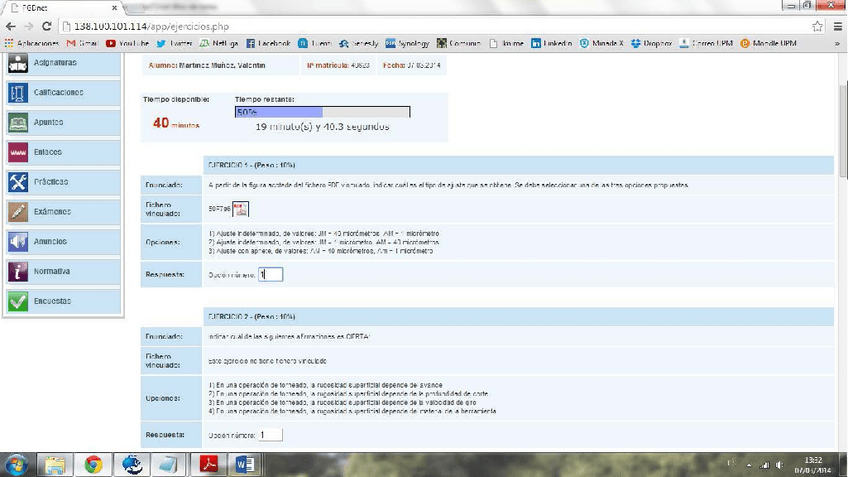Viewport: 848px width, 477px height.
Task: Open Tuenti bookmark
Action: coord(315,43)
